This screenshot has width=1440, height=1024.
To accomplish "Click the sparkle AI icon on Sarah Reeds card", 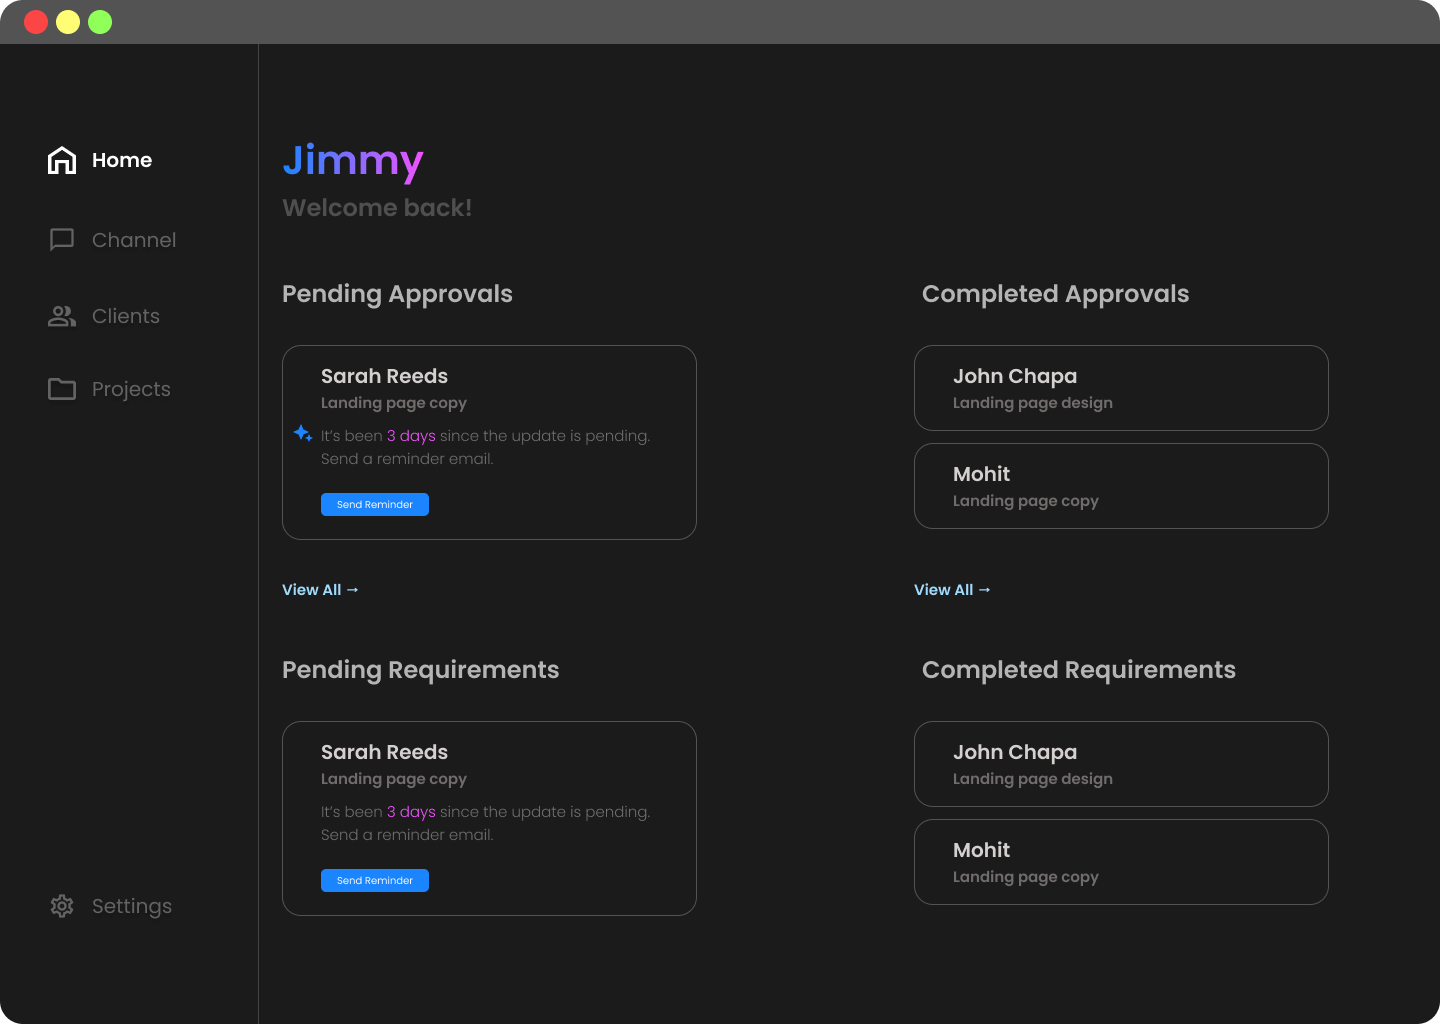I will click(302, 433).
